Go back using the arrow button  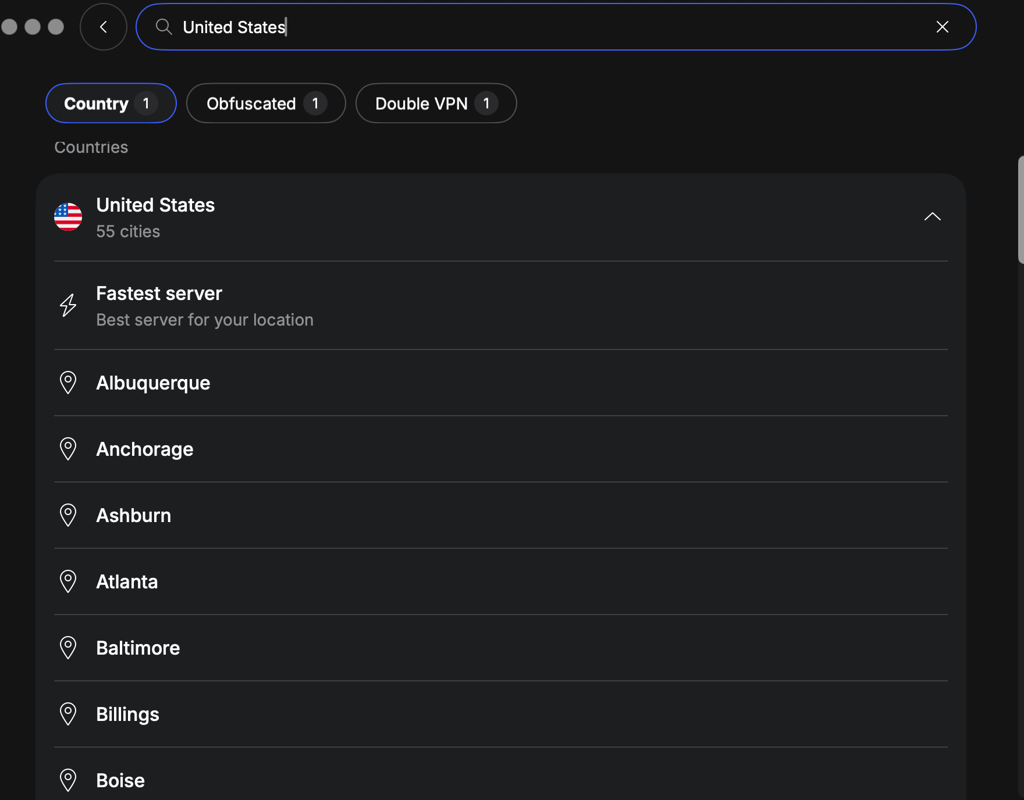tap(103, 27)
